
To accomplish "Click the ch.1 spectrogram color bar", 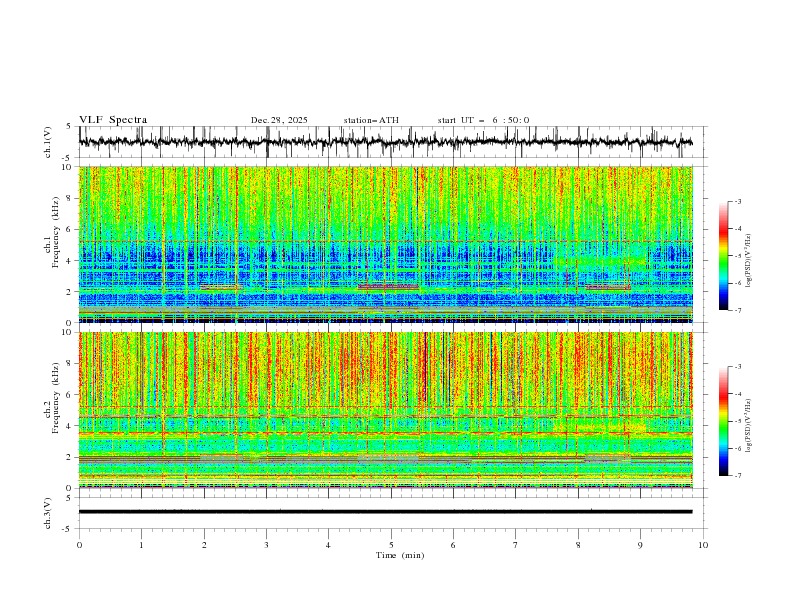I will pyautogui.click(x=723, y=256).
